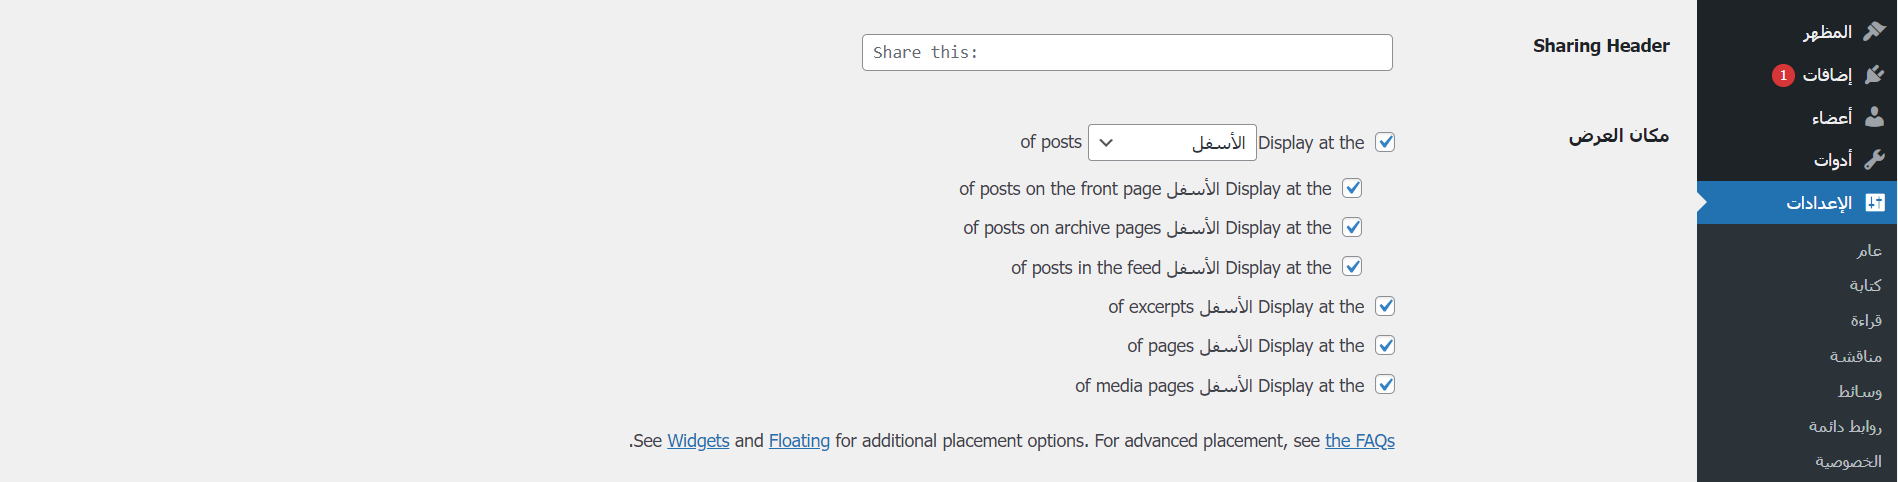Open the posts position dropdown
This screenshot has width=1898, height=482.
pos(1172,143)
